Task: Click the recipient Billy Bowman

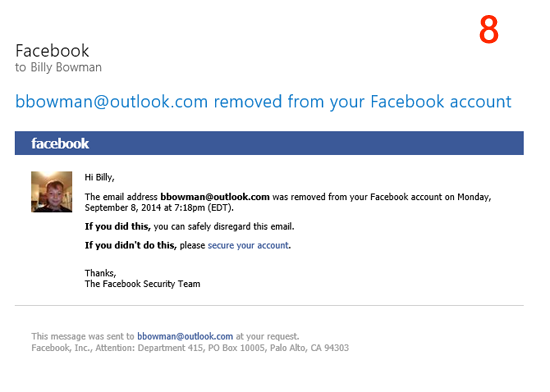Action: coord(66,67)
